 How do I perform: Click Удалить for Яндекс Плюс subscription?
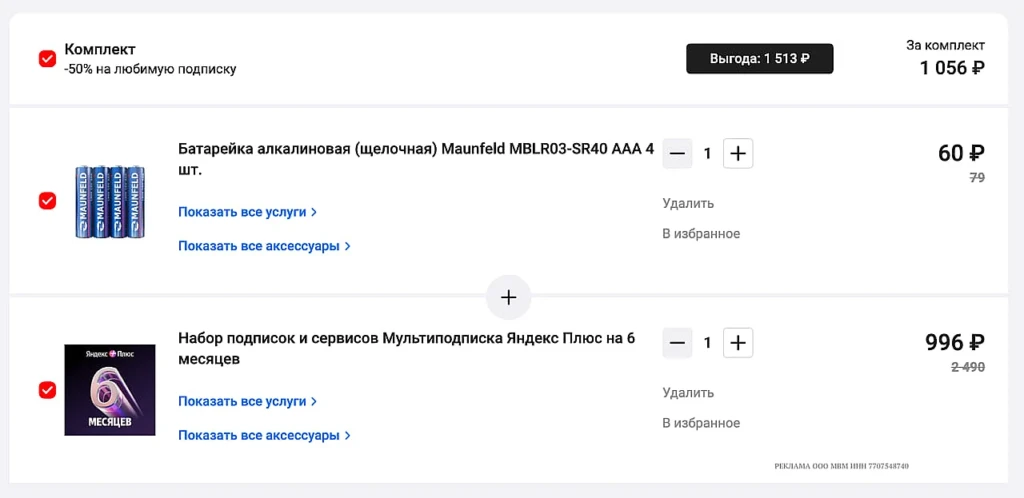pyautogui.click(x=688, y=393)
